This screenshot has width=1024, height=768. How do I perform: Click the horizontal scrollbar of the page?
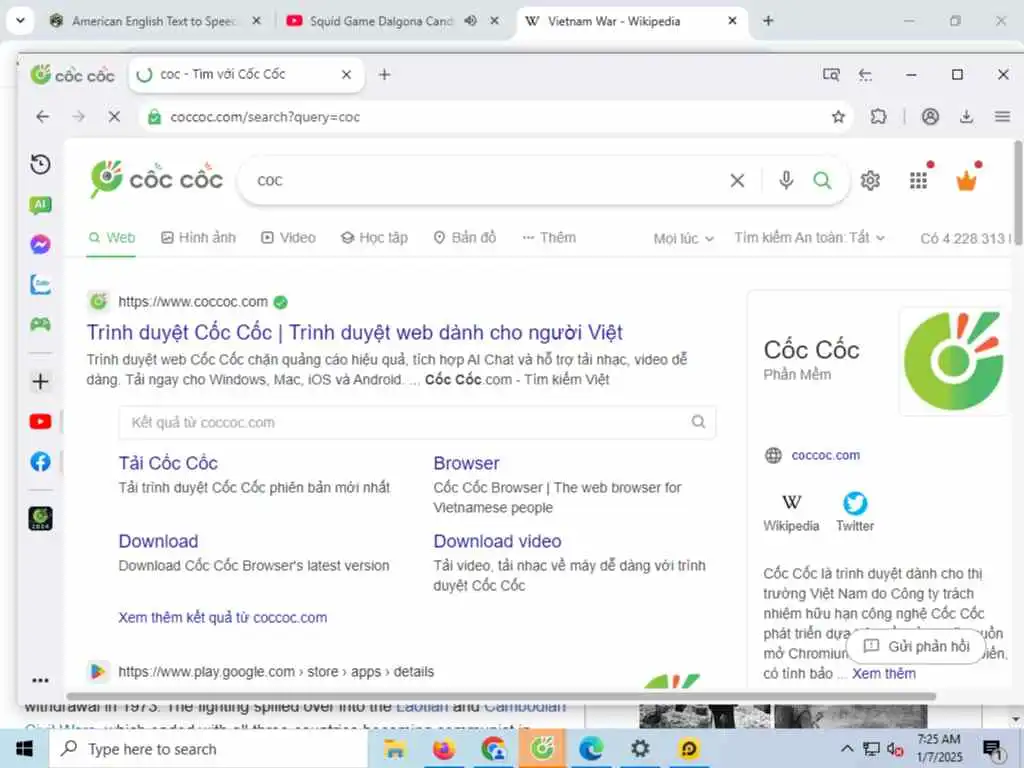(x=501, y=696)
